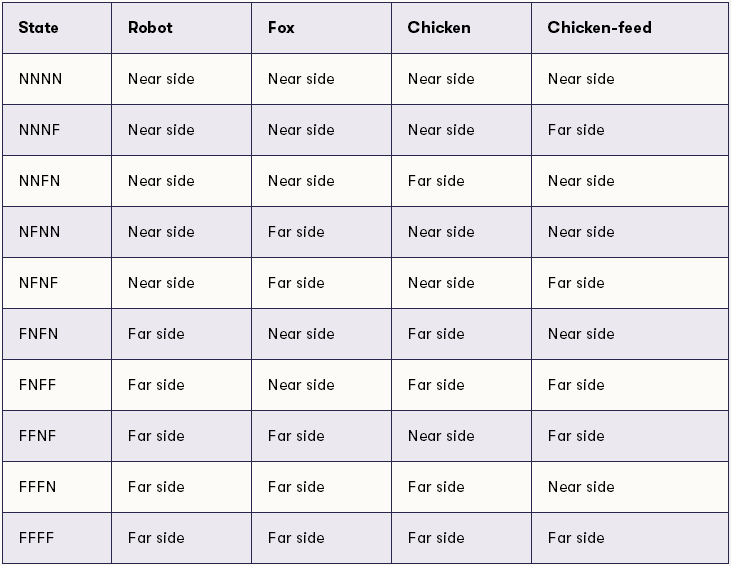Select the NFNN state cell
The width and height of the screenshot is (731, 566).
(x=57, y=232)
